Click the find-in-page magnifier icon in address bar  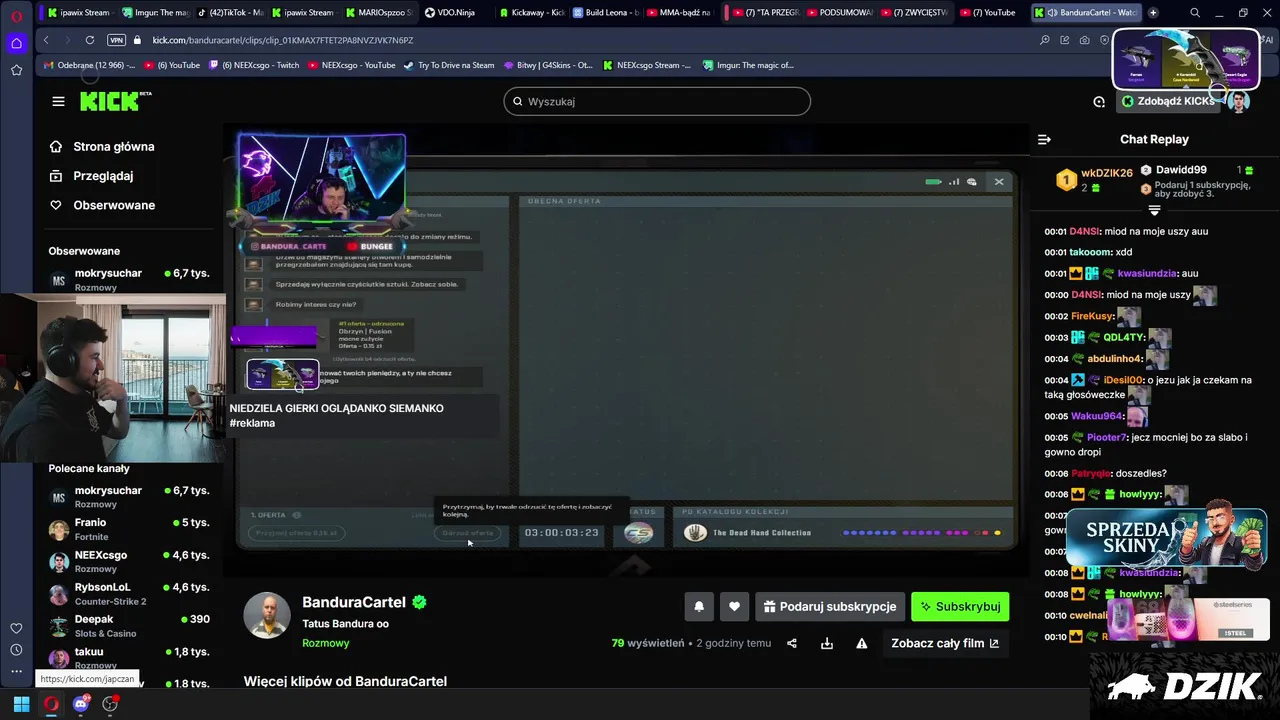click(x=1045, y=40)
